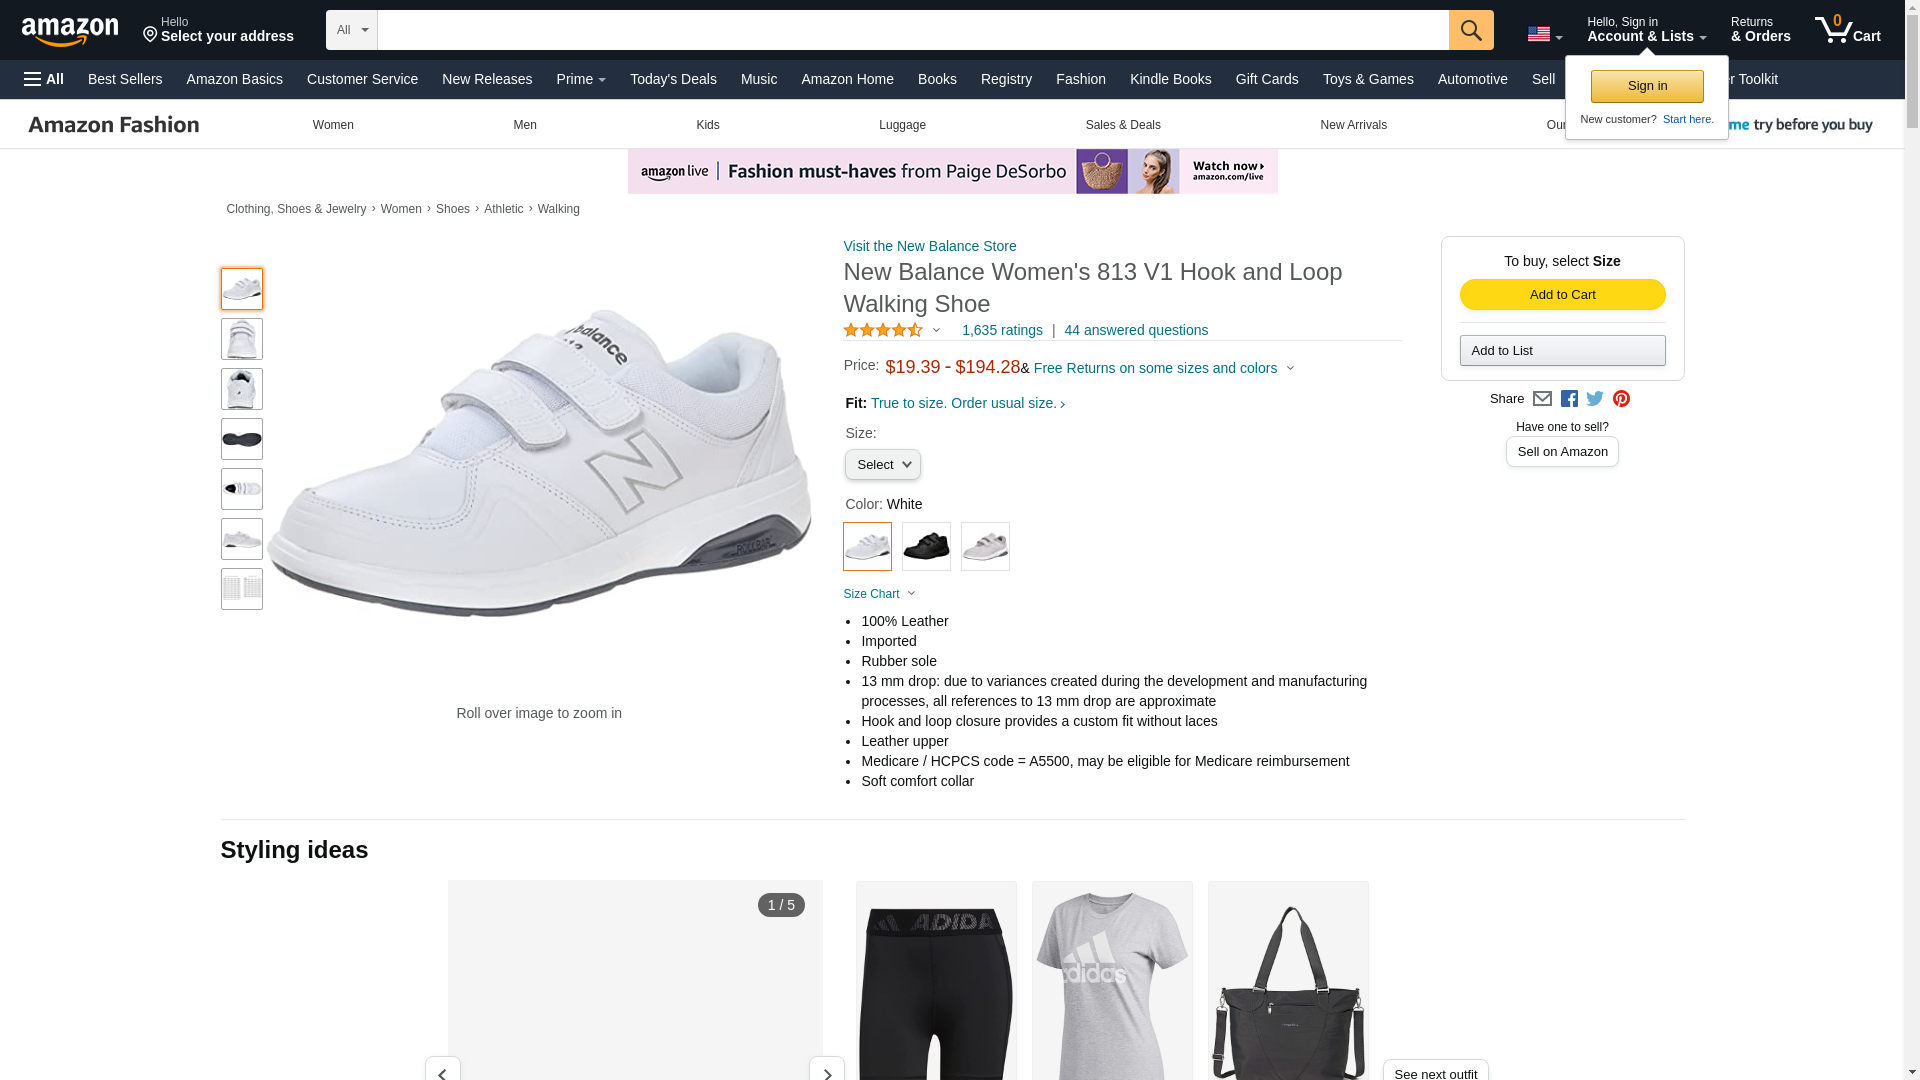Open the Amazon logo home link
This screenshot has height=1080, width=1920.
(x=70, y=31)
